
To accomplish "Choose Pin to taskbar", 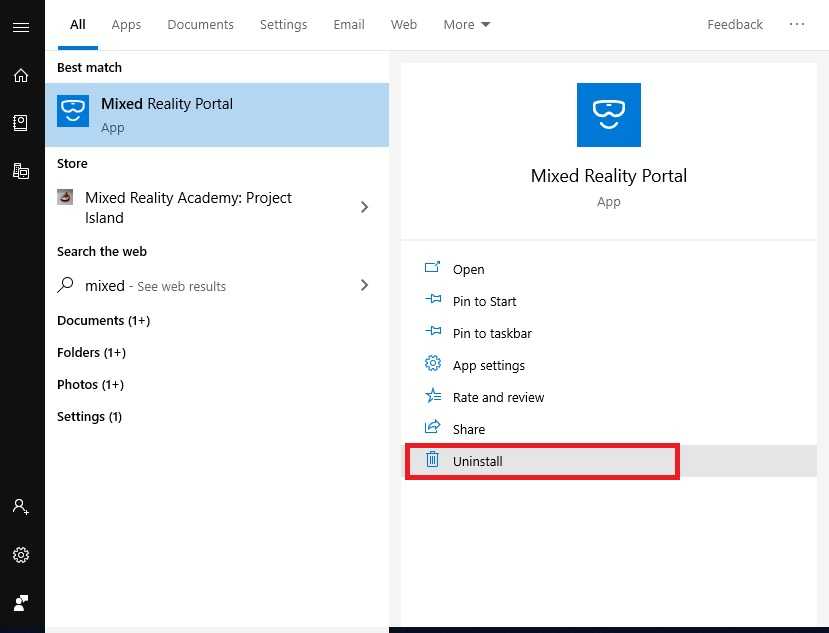I will click(492, 334).
